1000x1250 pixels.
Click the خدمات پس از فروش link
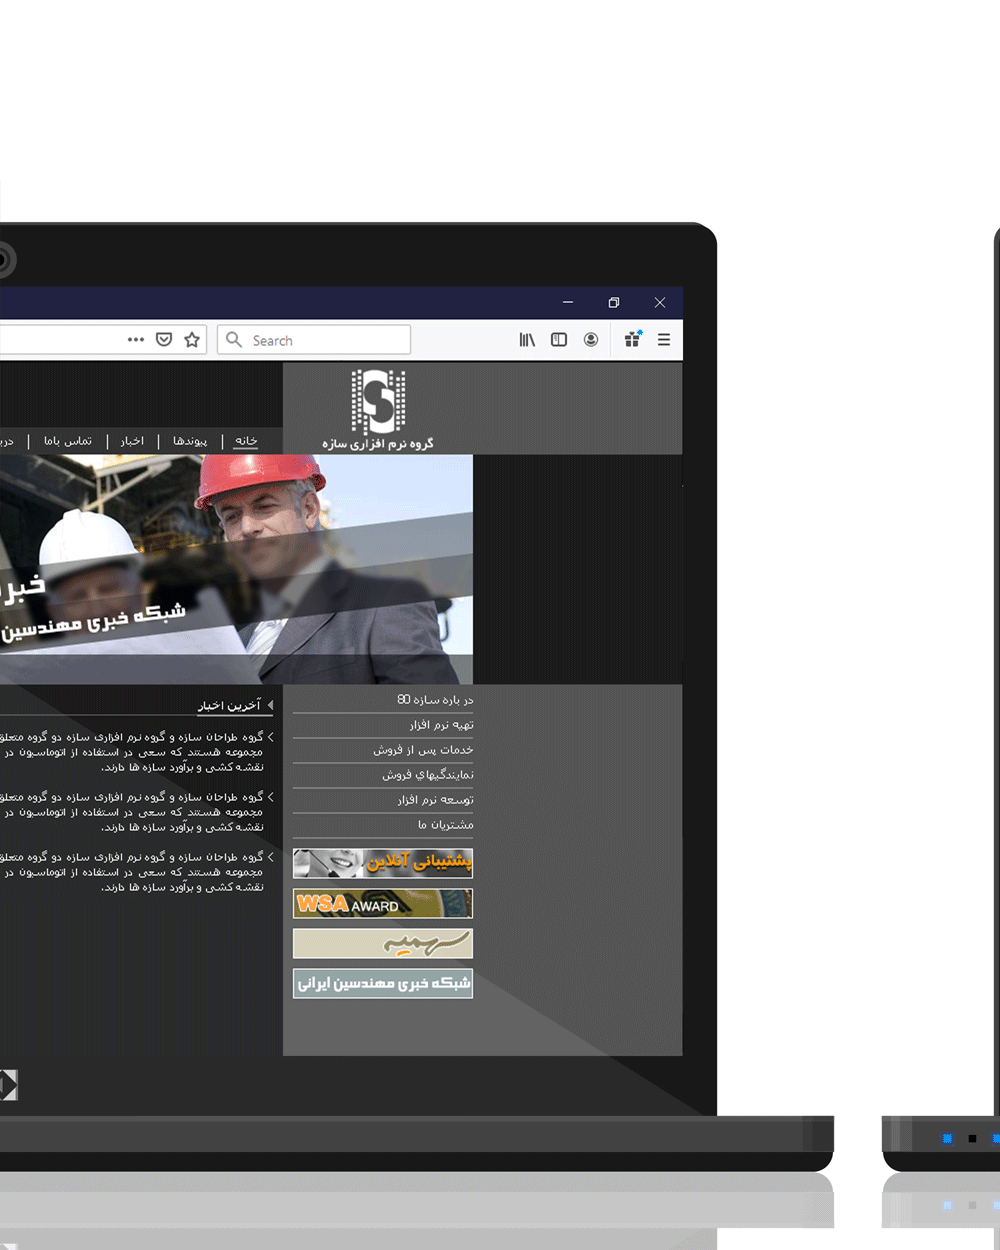423,750
